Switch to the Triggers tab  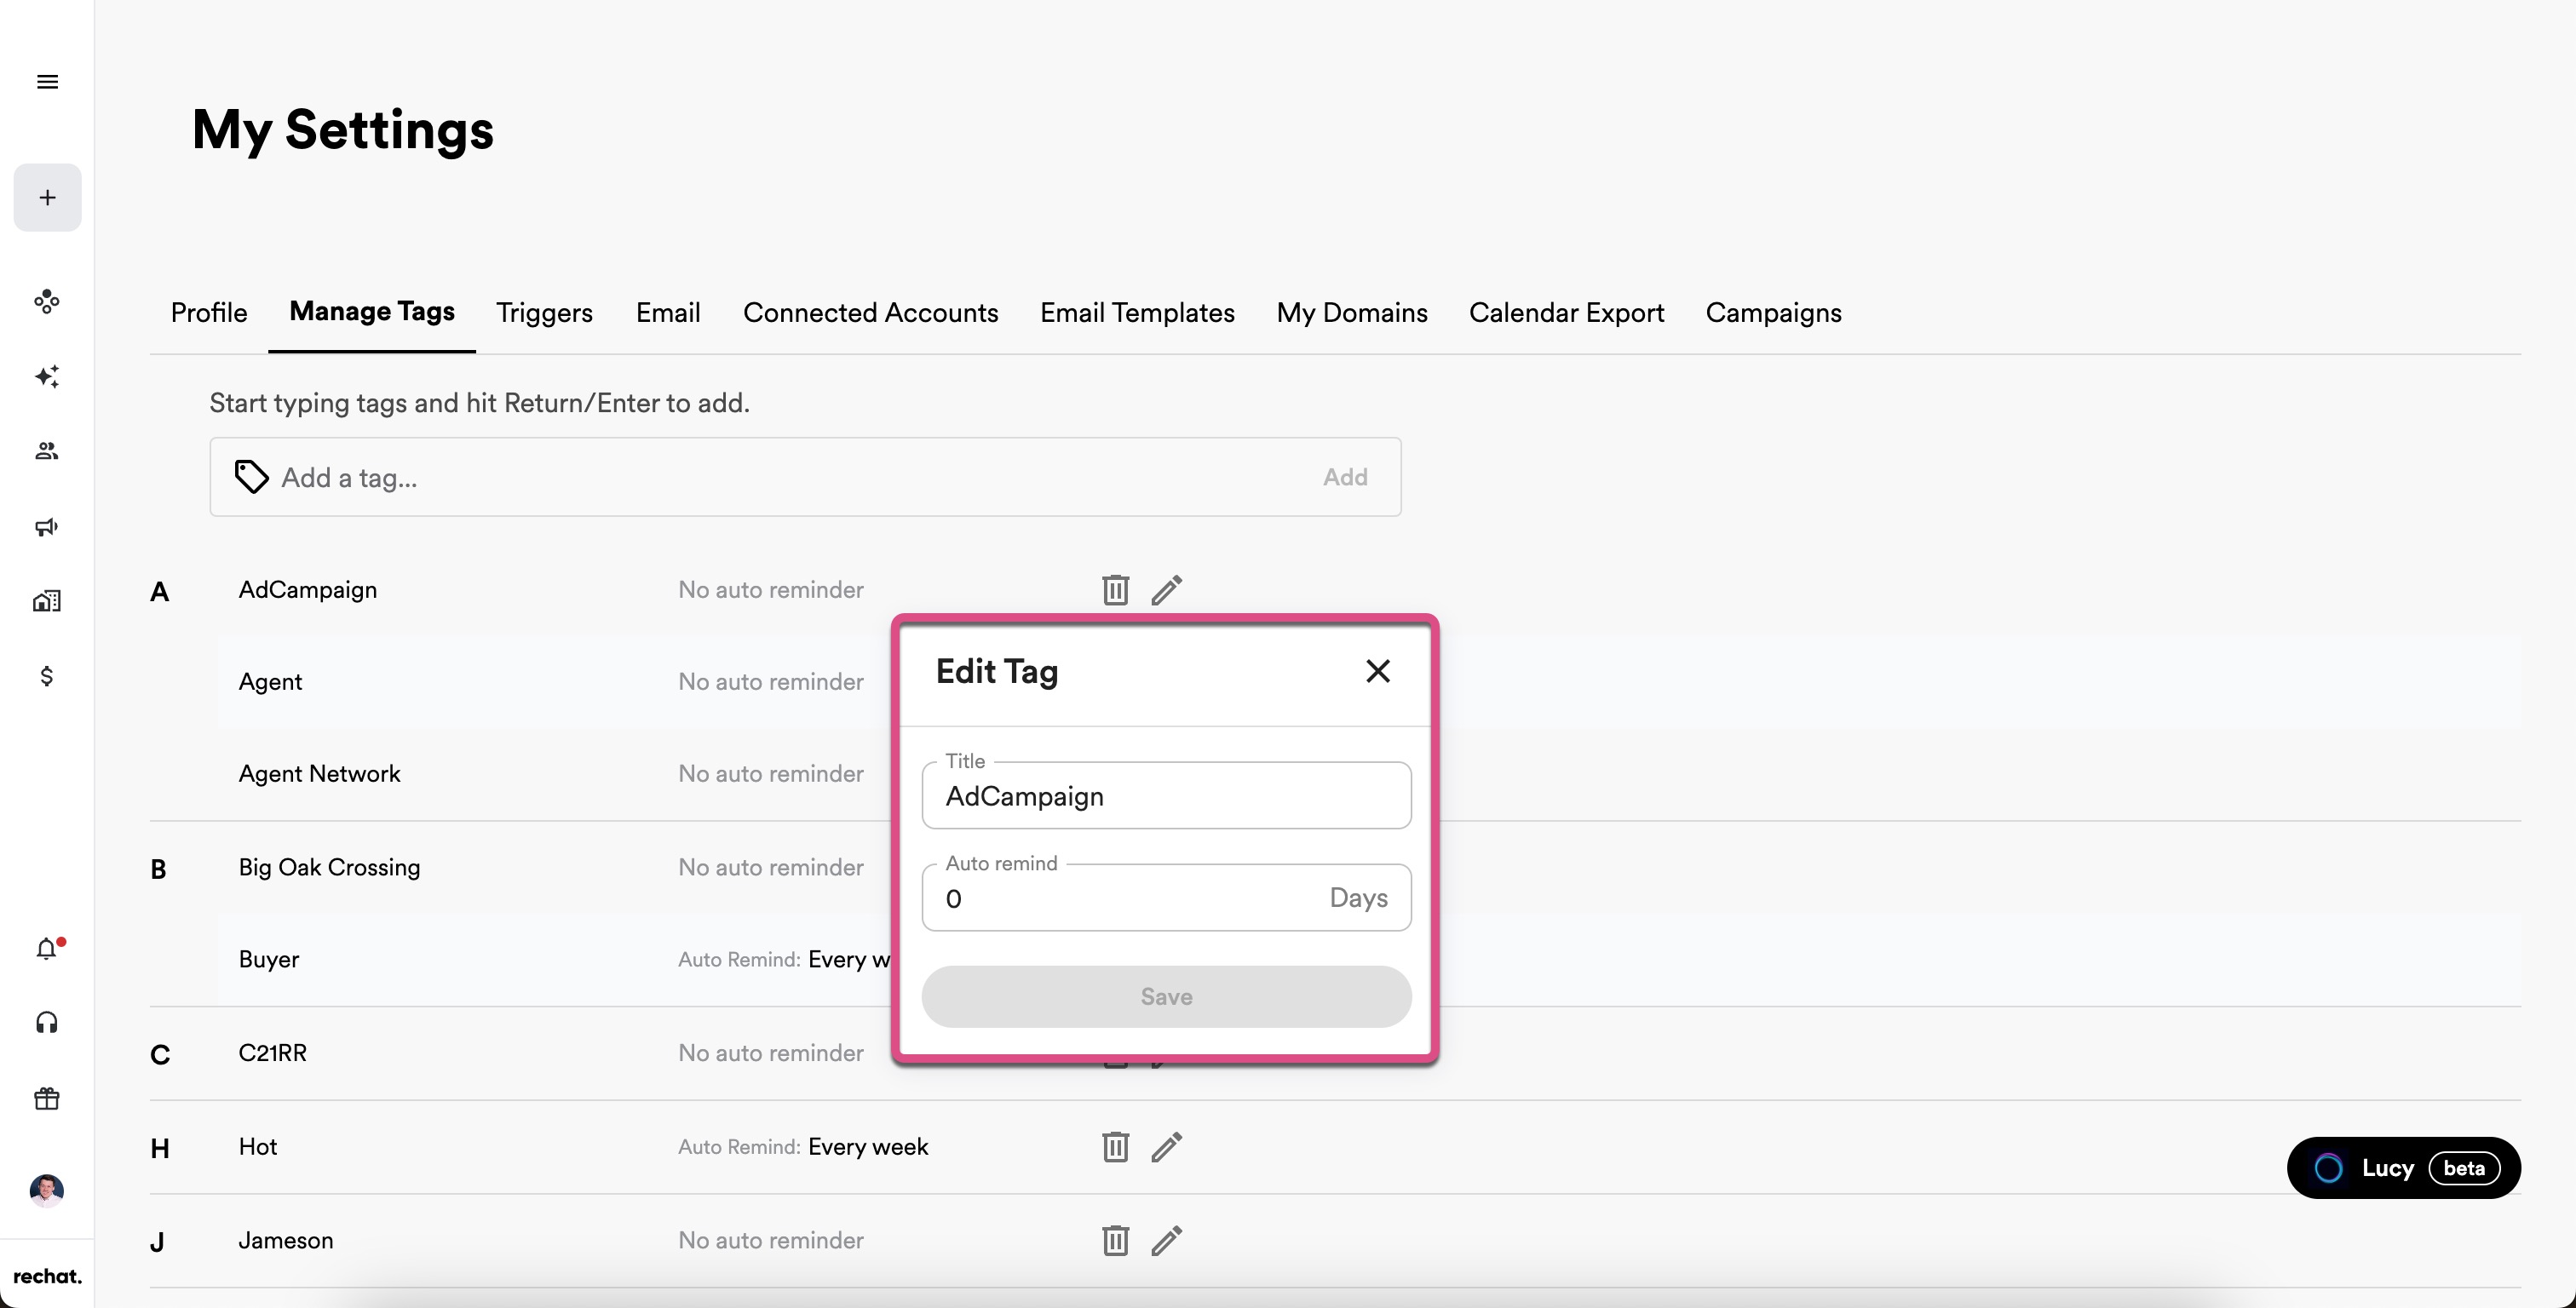[544, 313]
